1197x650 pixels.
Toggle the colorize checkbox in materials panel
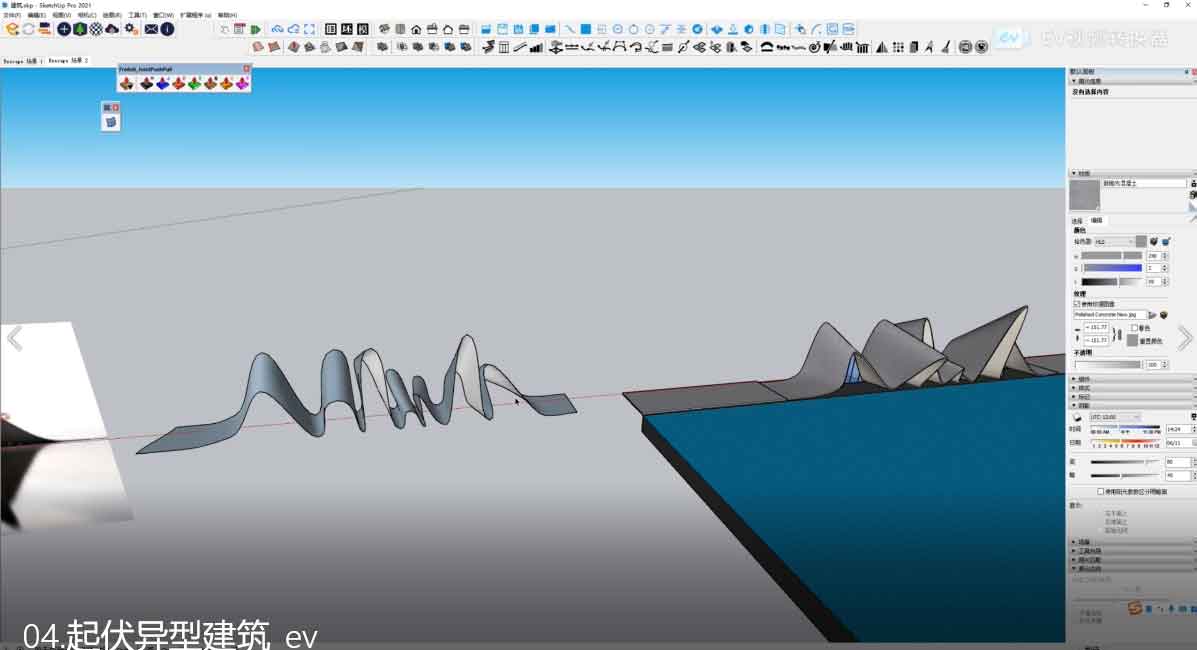click(1134, 327)
